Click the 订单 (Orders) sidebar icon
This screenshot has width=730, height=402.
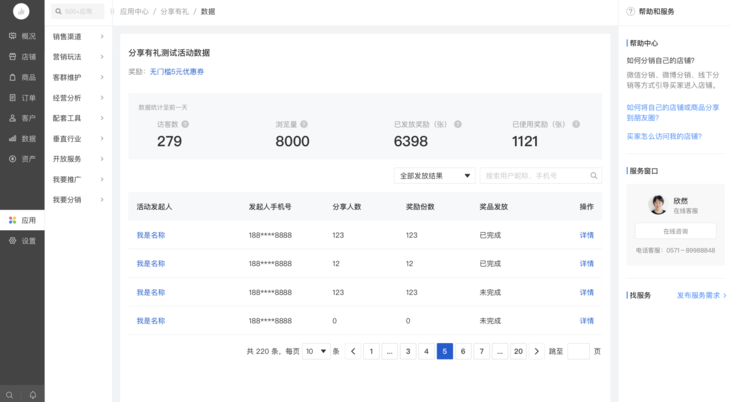click(x=22, y=98)
